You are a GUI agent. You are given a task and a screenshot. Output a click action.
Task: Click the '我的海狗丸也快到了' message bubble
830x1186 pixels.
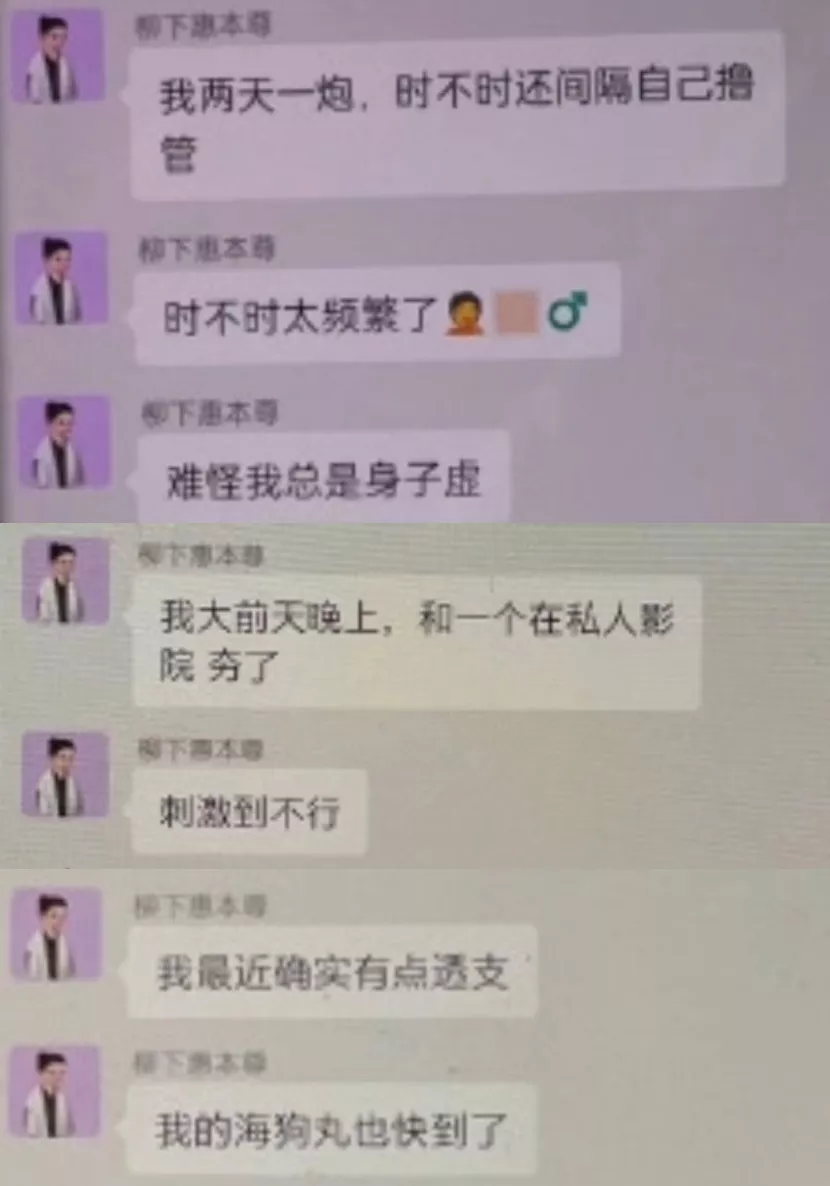pyautogui.click(x=331, y=1130)
